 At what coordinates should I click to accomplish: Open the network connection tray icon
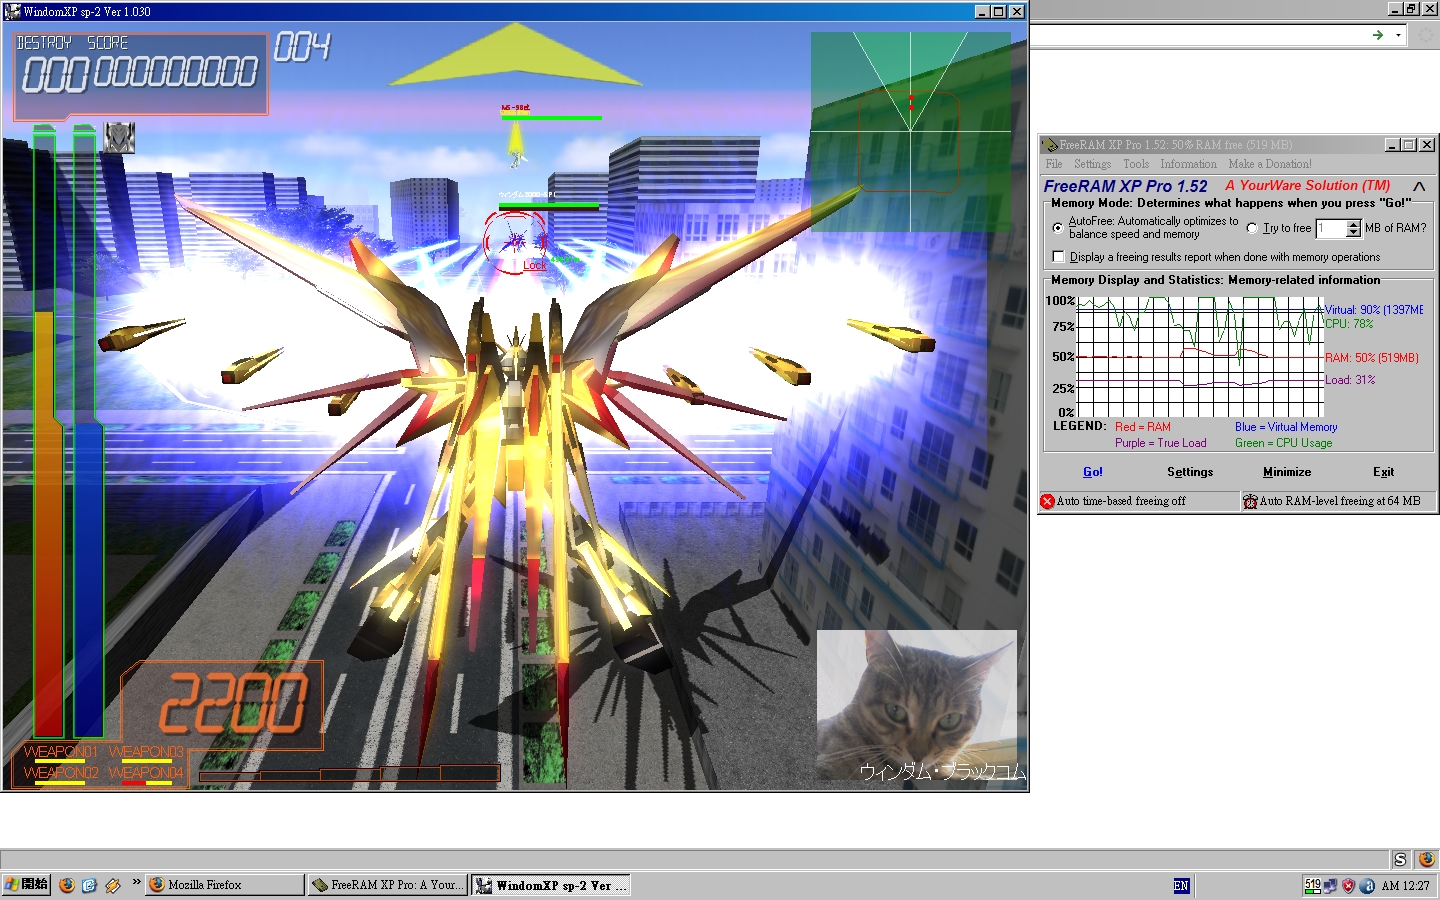click(x=1330, y=885)
